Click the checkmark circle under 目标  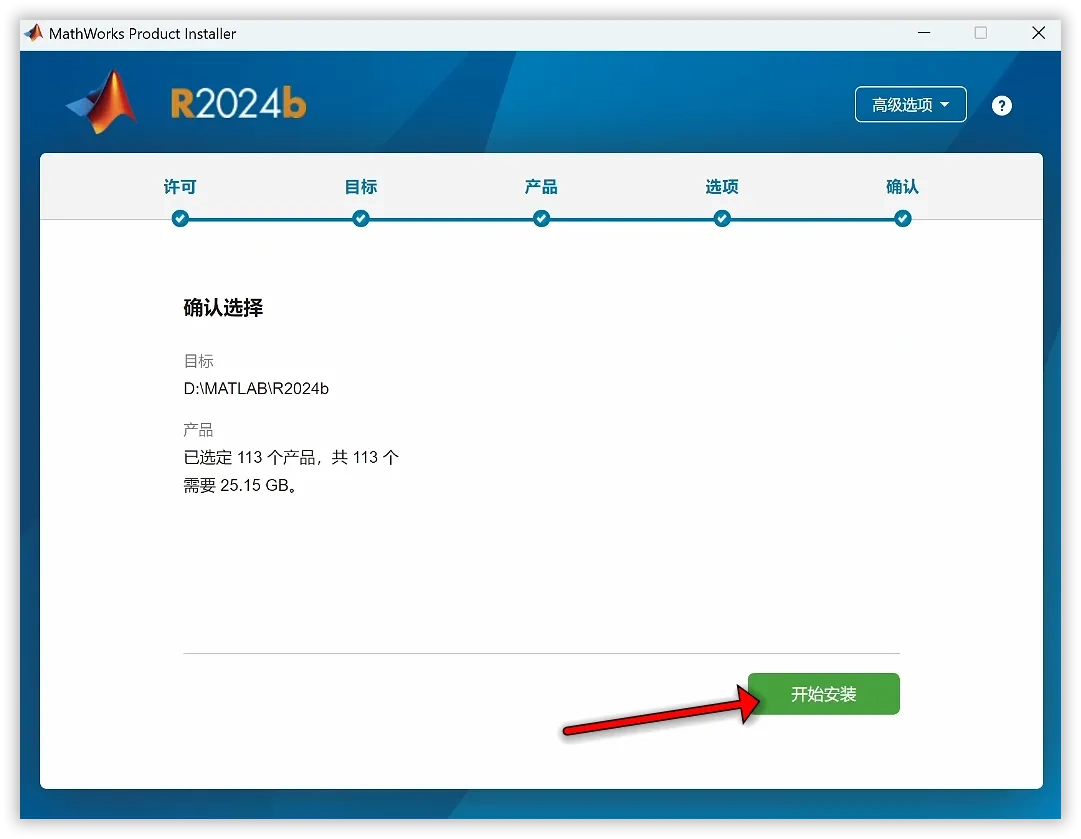point(361,219)
